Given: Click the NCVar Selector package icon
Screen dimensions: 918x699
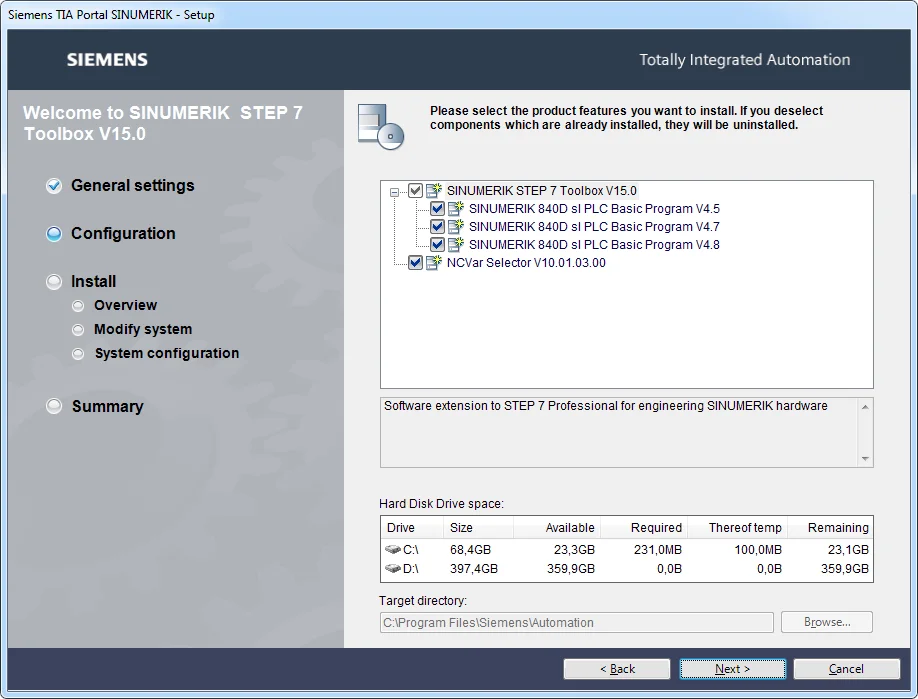Looking at the screenshot, I should pos(434,263).
